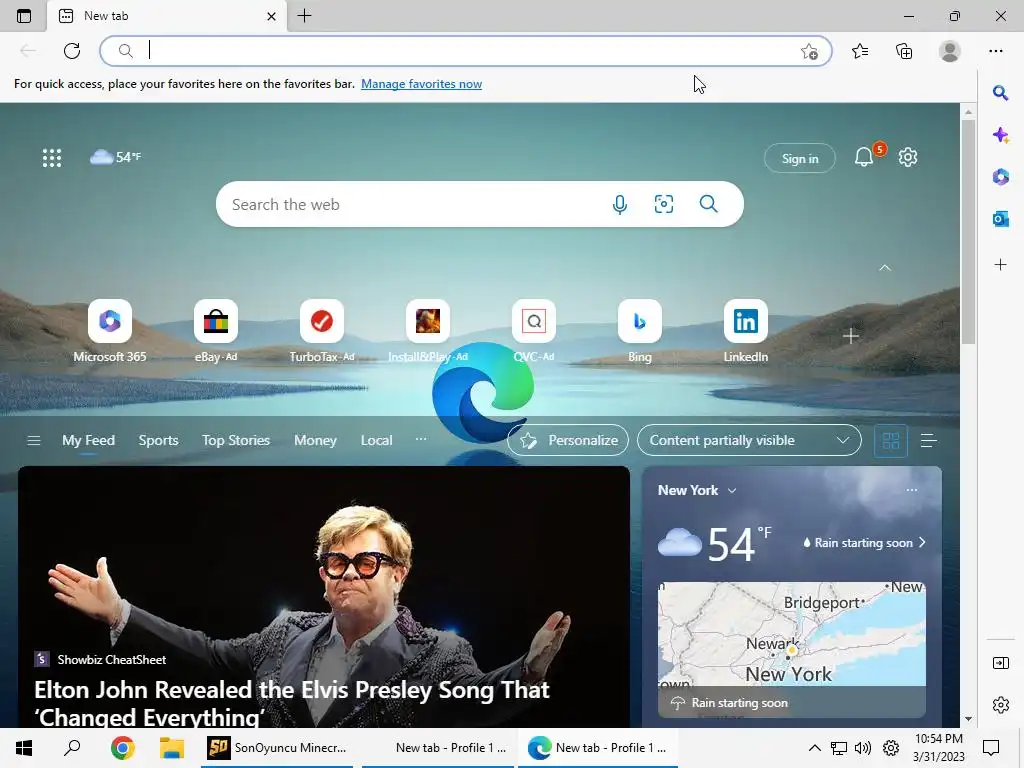Open Rain starting soon forecast link

click(864, 543)
